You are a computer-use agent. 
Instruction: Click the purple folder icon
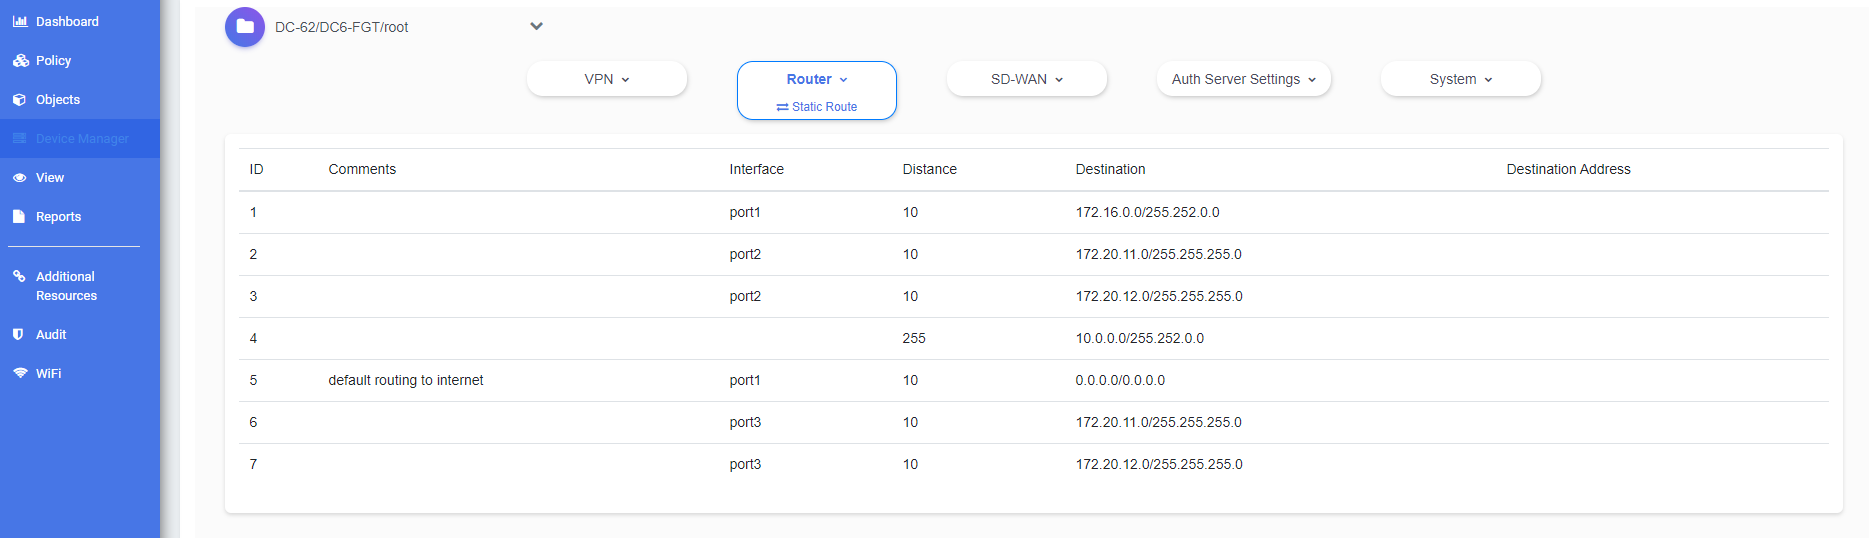point(245,27)
